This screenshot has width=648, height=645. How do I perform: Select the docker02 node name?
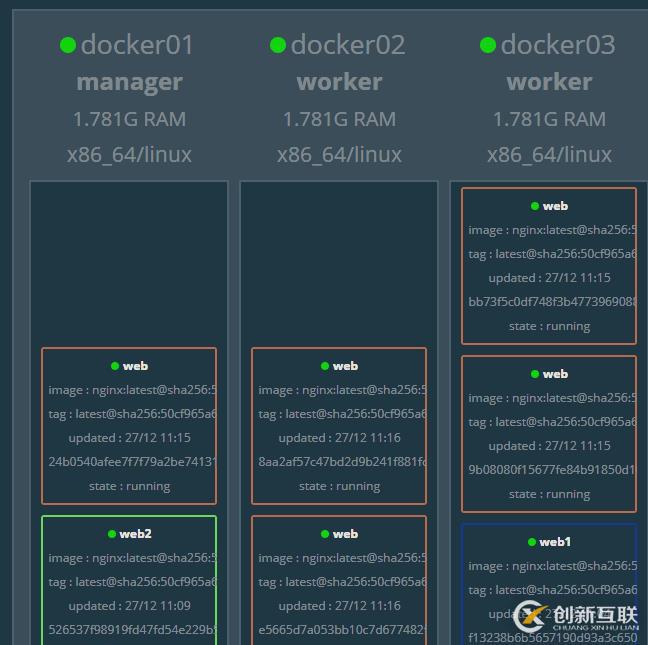[x=348, y=45]
